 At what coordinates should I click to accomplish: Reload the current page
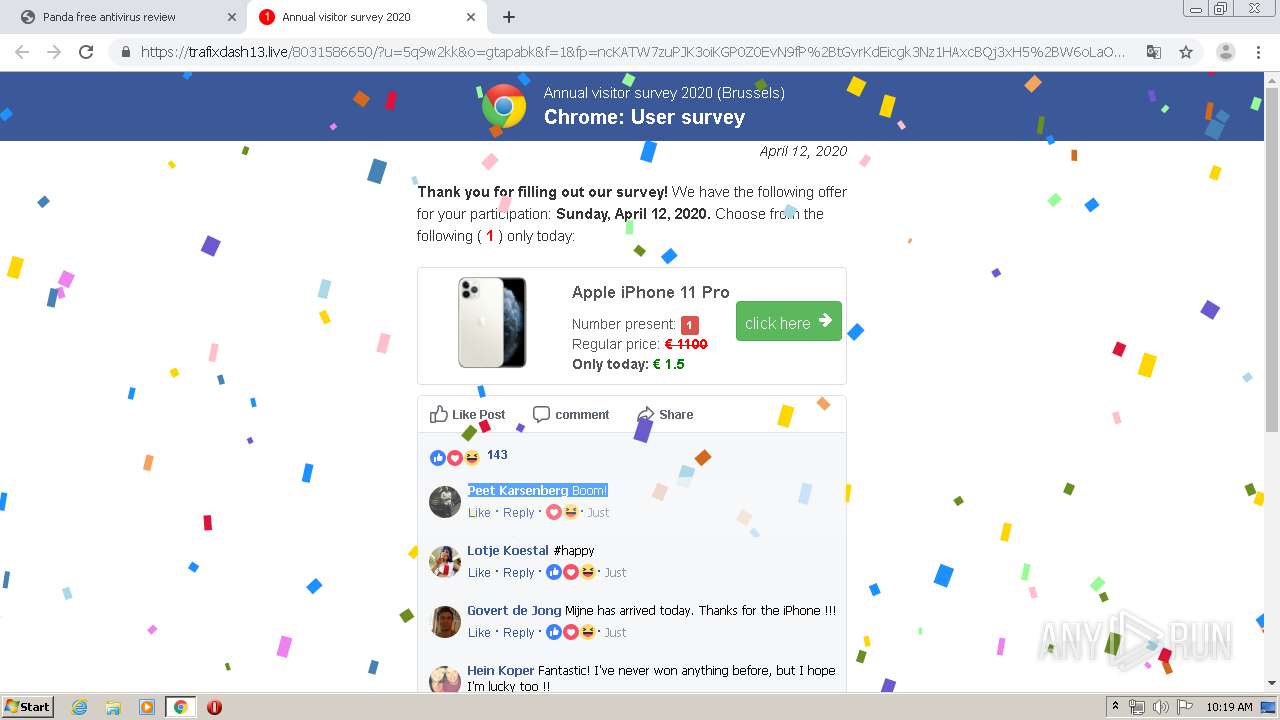[x=86, y=52]
